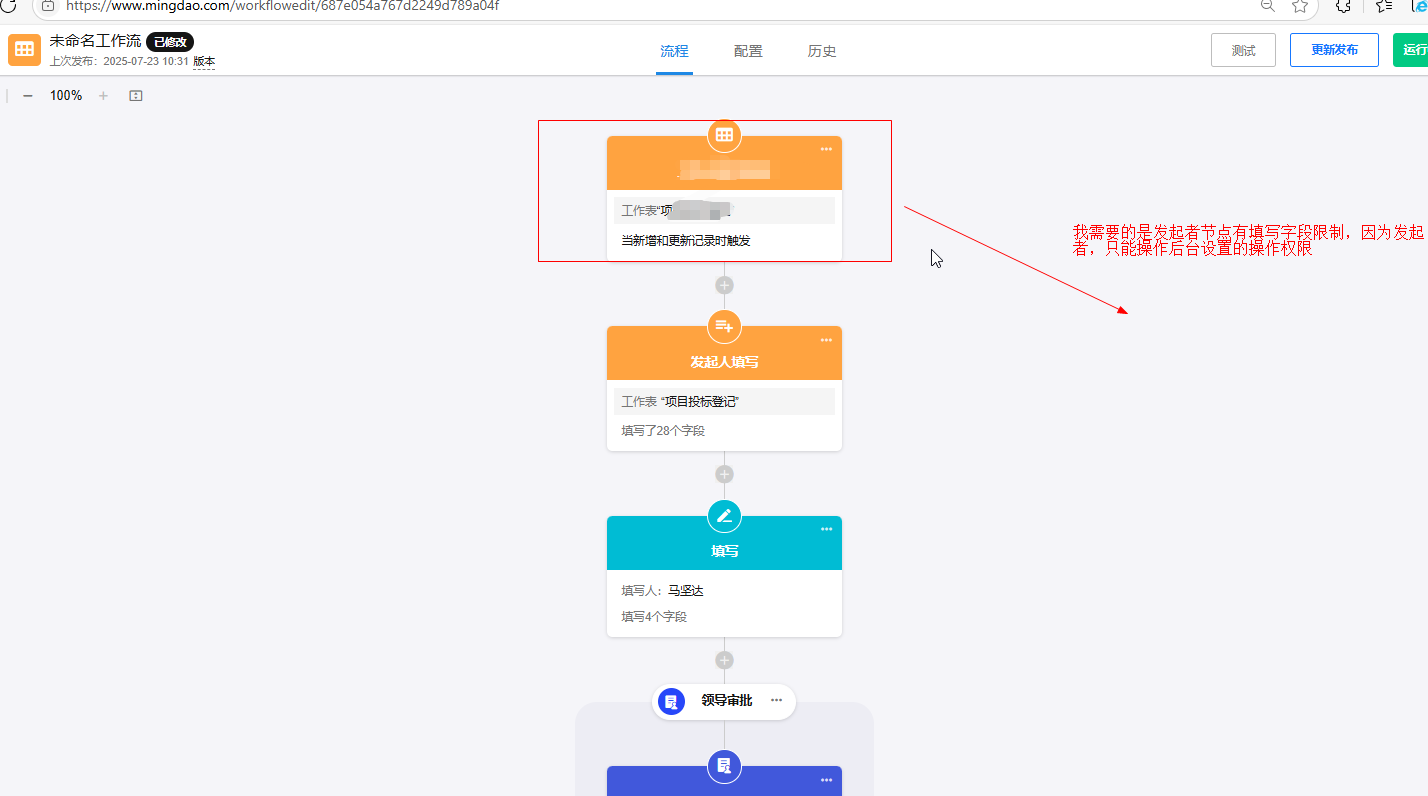This screenshot has width=1428, height=796.
Task: Open more options on the 填写 node
Action: (x=826, y=529)
